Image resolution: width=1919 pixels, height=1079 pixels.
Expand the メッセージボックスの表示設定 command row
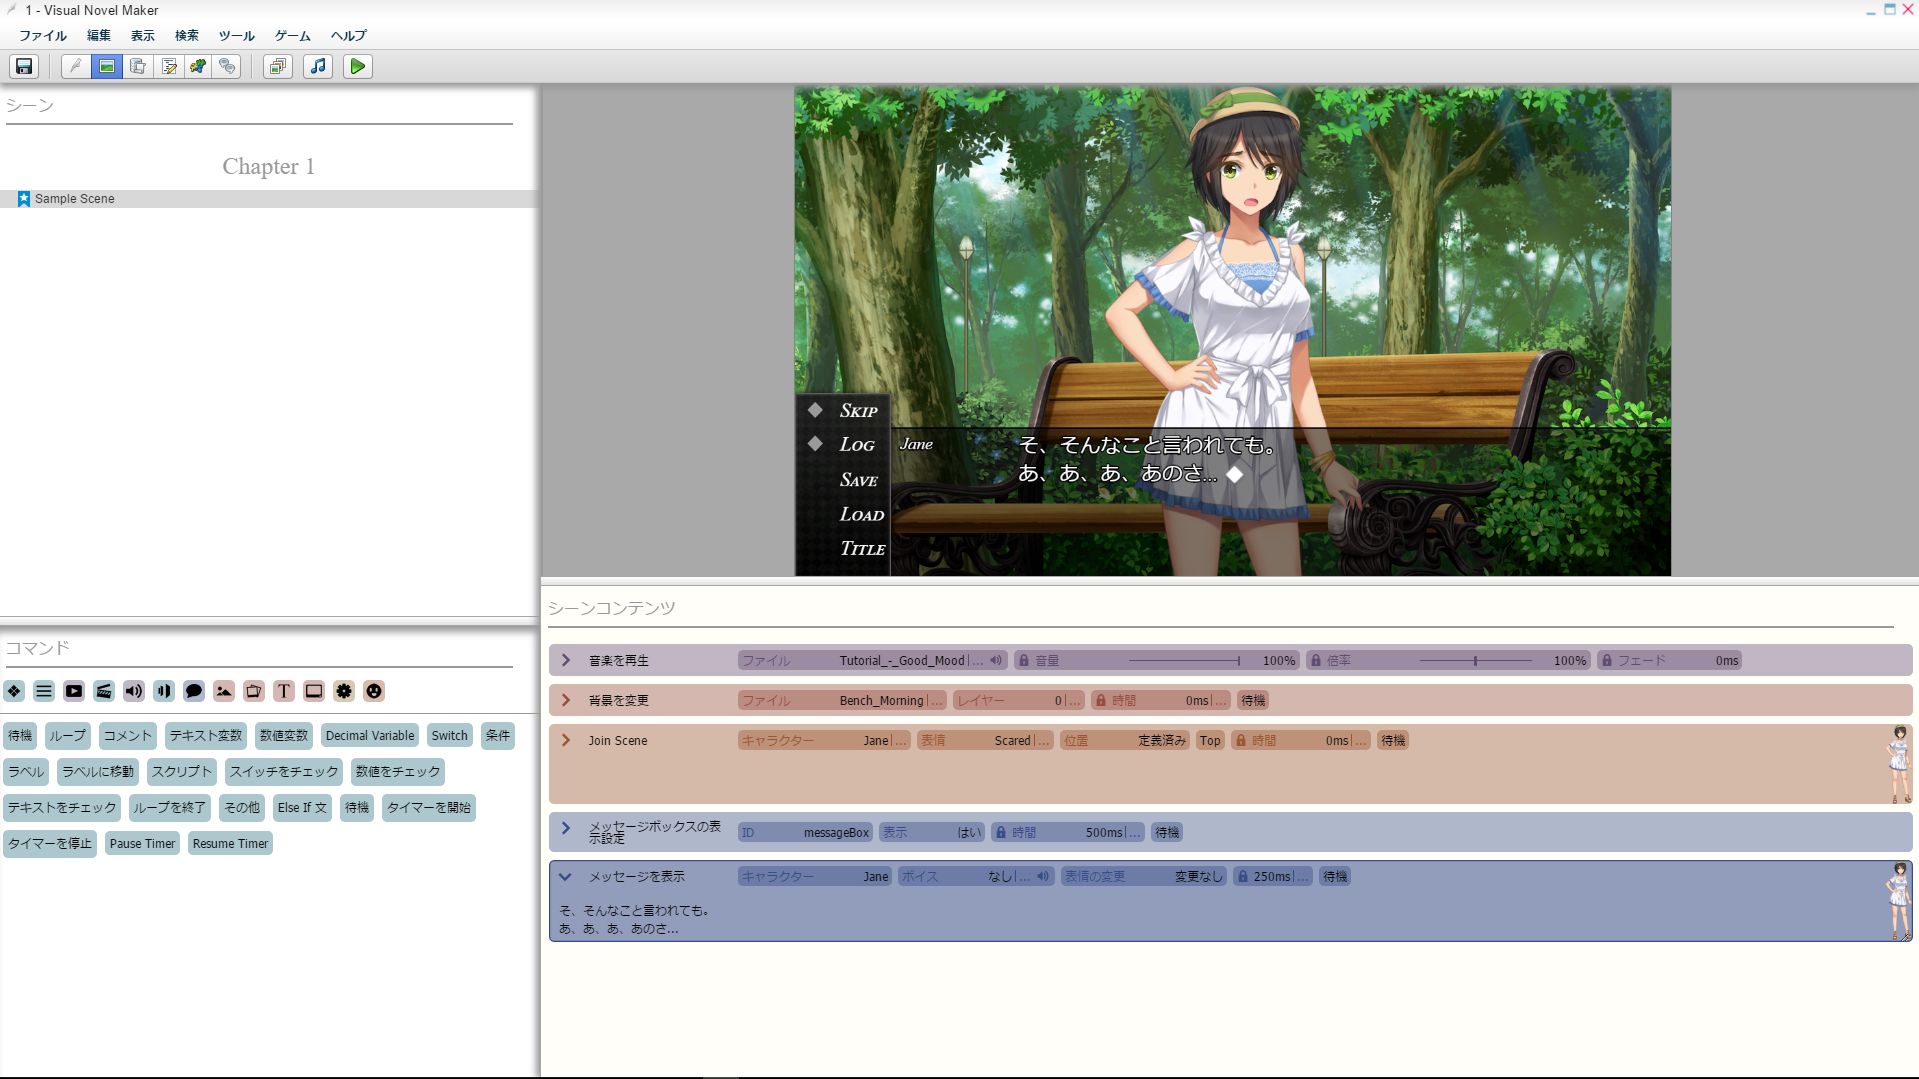tap(566, 828)
